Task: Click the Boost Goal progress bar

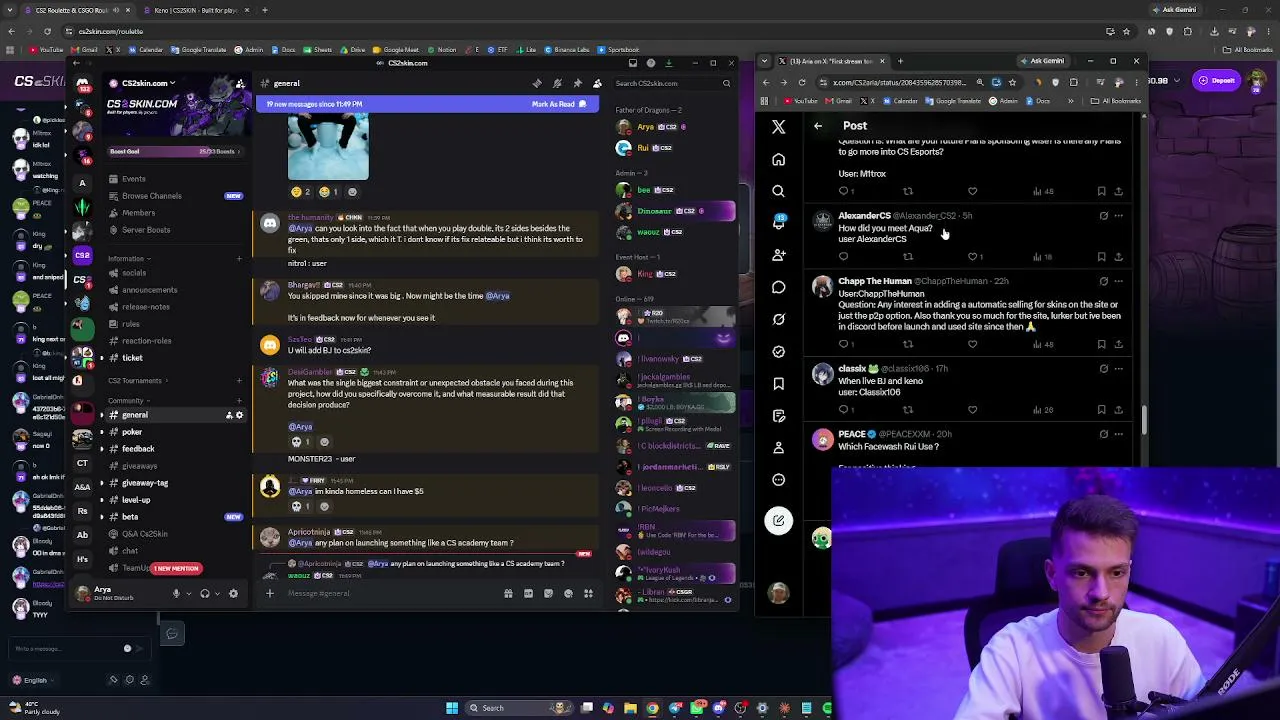Action: click(175, 152)
